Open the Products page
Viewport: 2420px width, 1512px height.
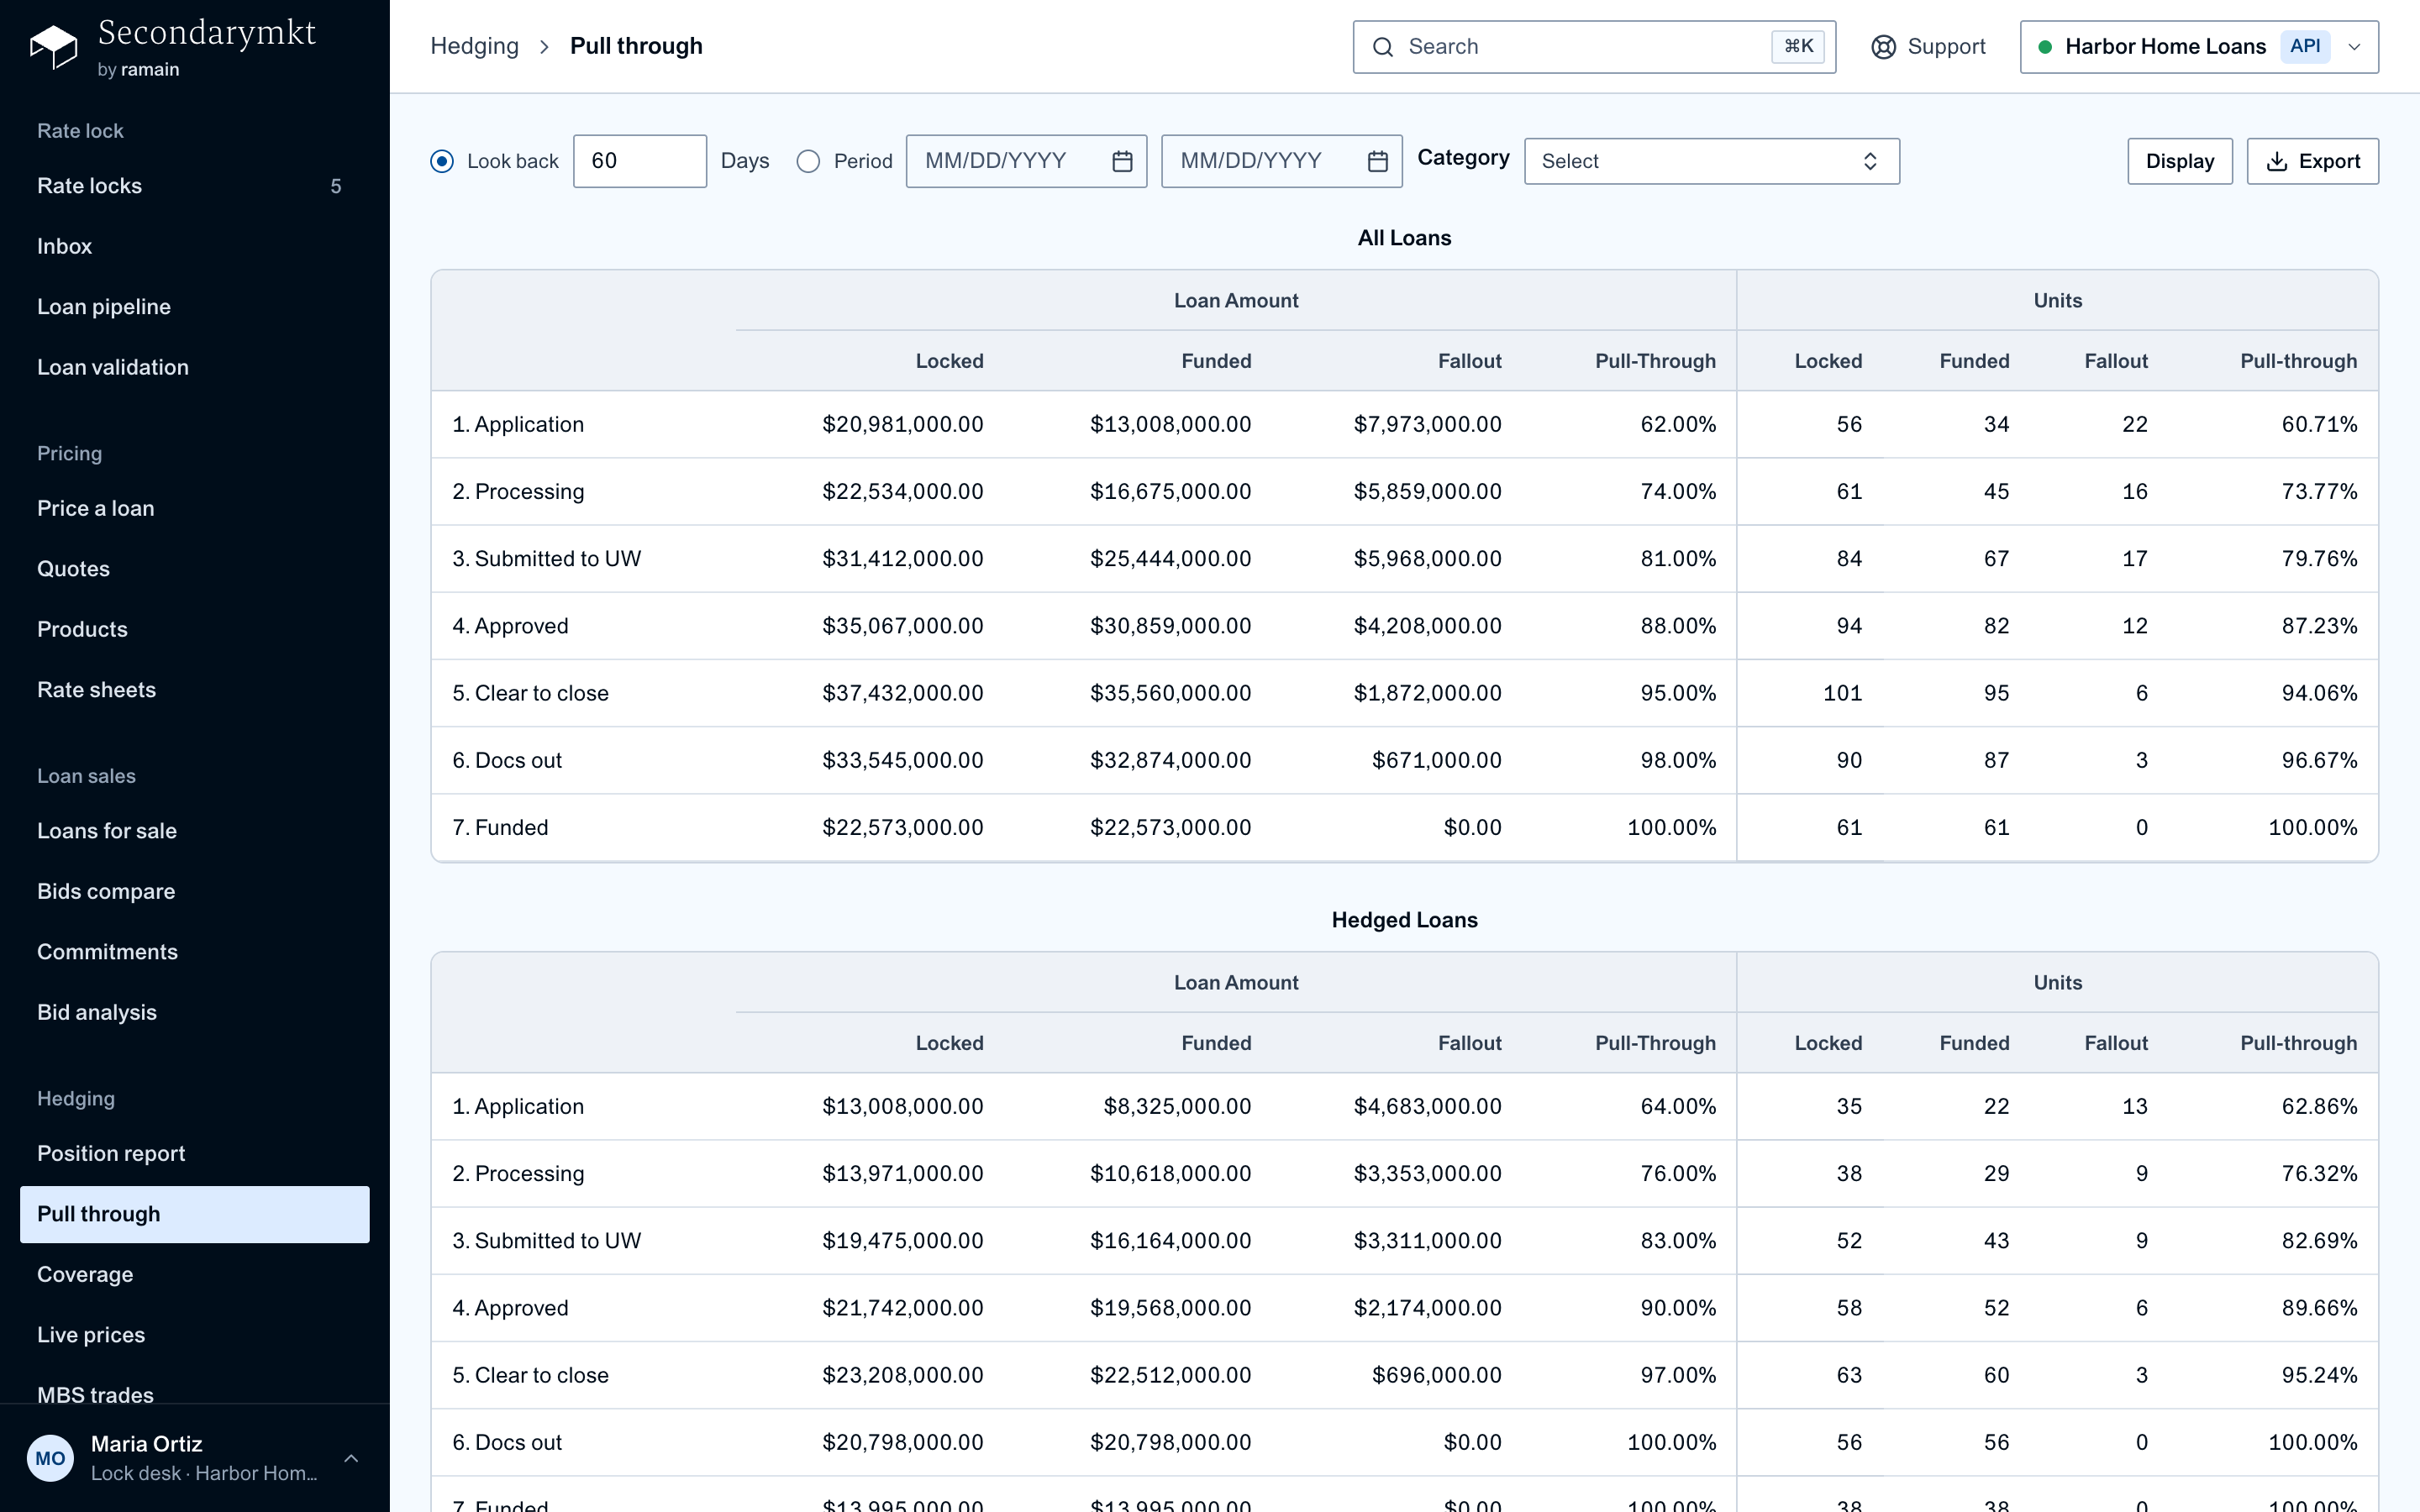click(194, 629)
